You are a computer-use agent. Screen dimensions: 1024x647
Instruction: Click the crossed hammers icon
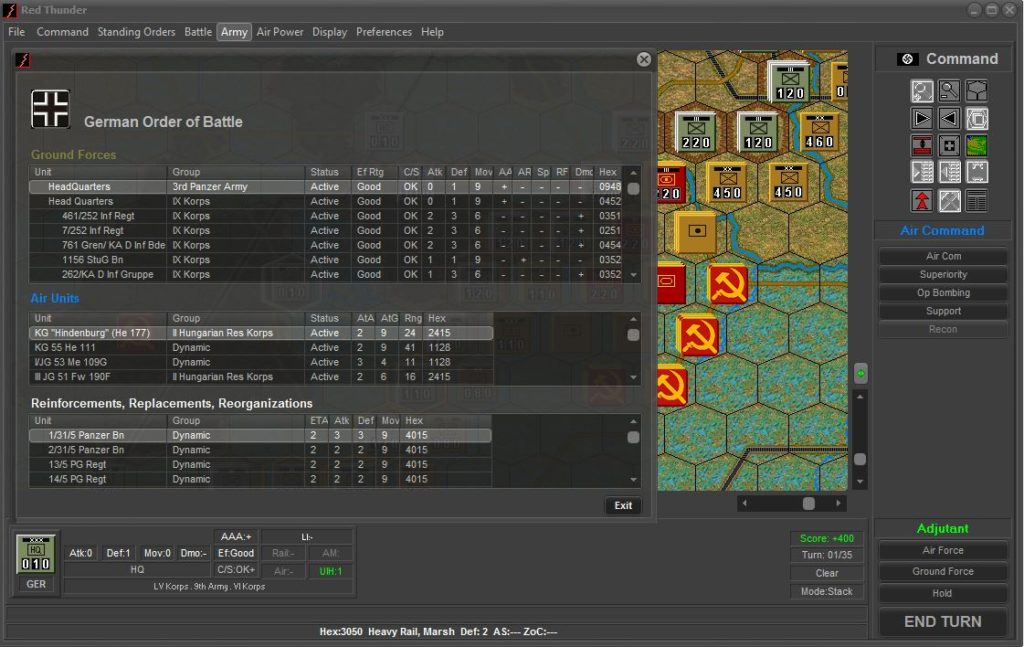(x=949, y=200)
